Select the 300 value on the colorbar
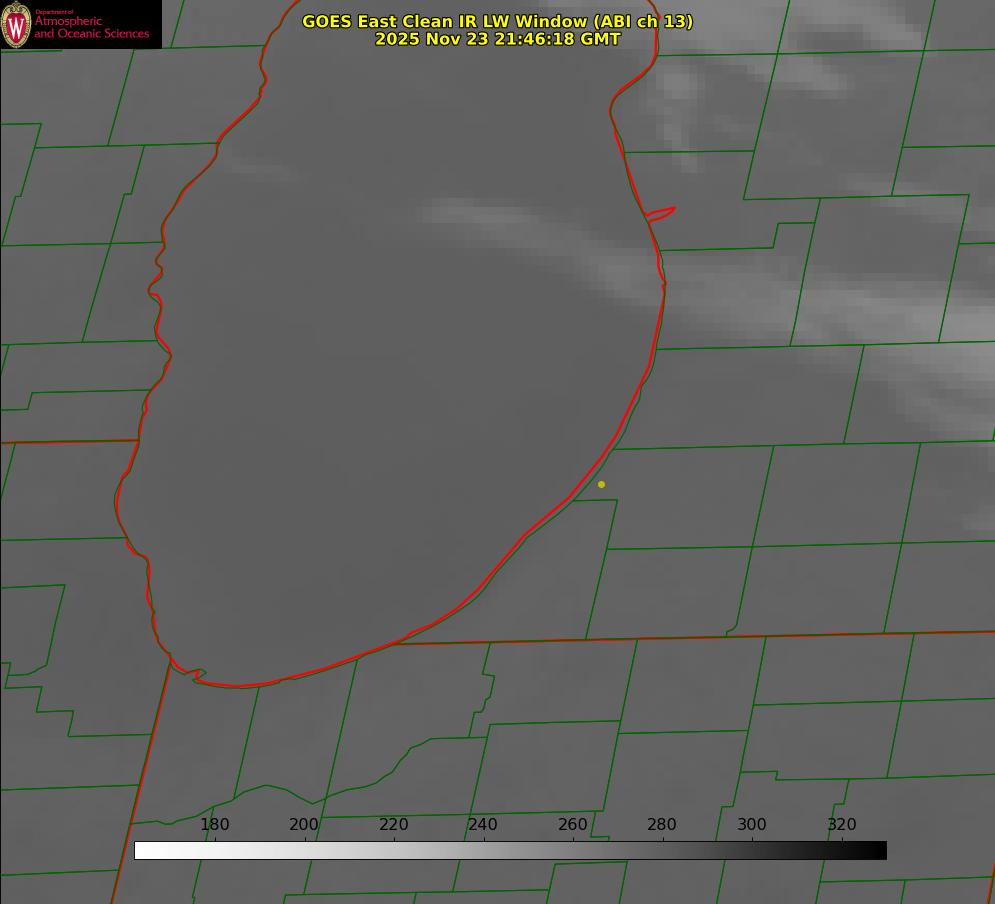 752,825
